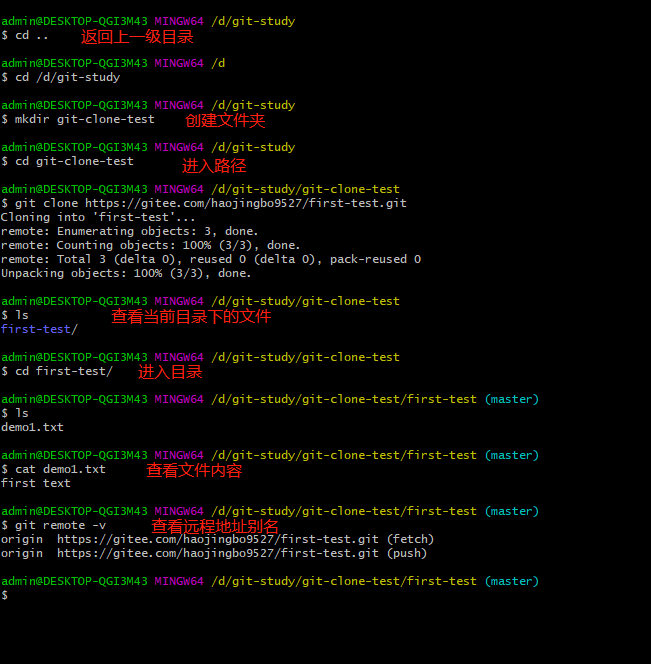The width and height of the screenshot is (651, 664).
Task: Click the 'cd ..' command line
Action: point(25,35)
